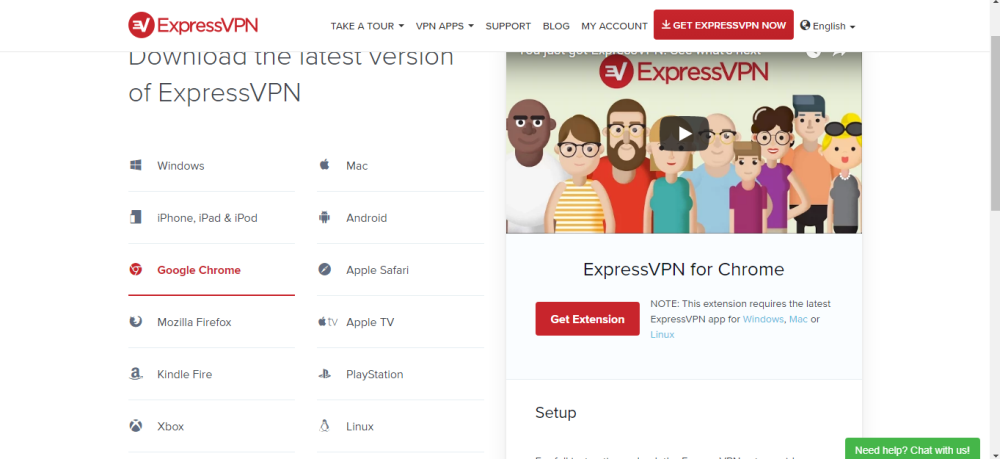Click the Kindle Fire Amazon icon

[x=135, y=374]
